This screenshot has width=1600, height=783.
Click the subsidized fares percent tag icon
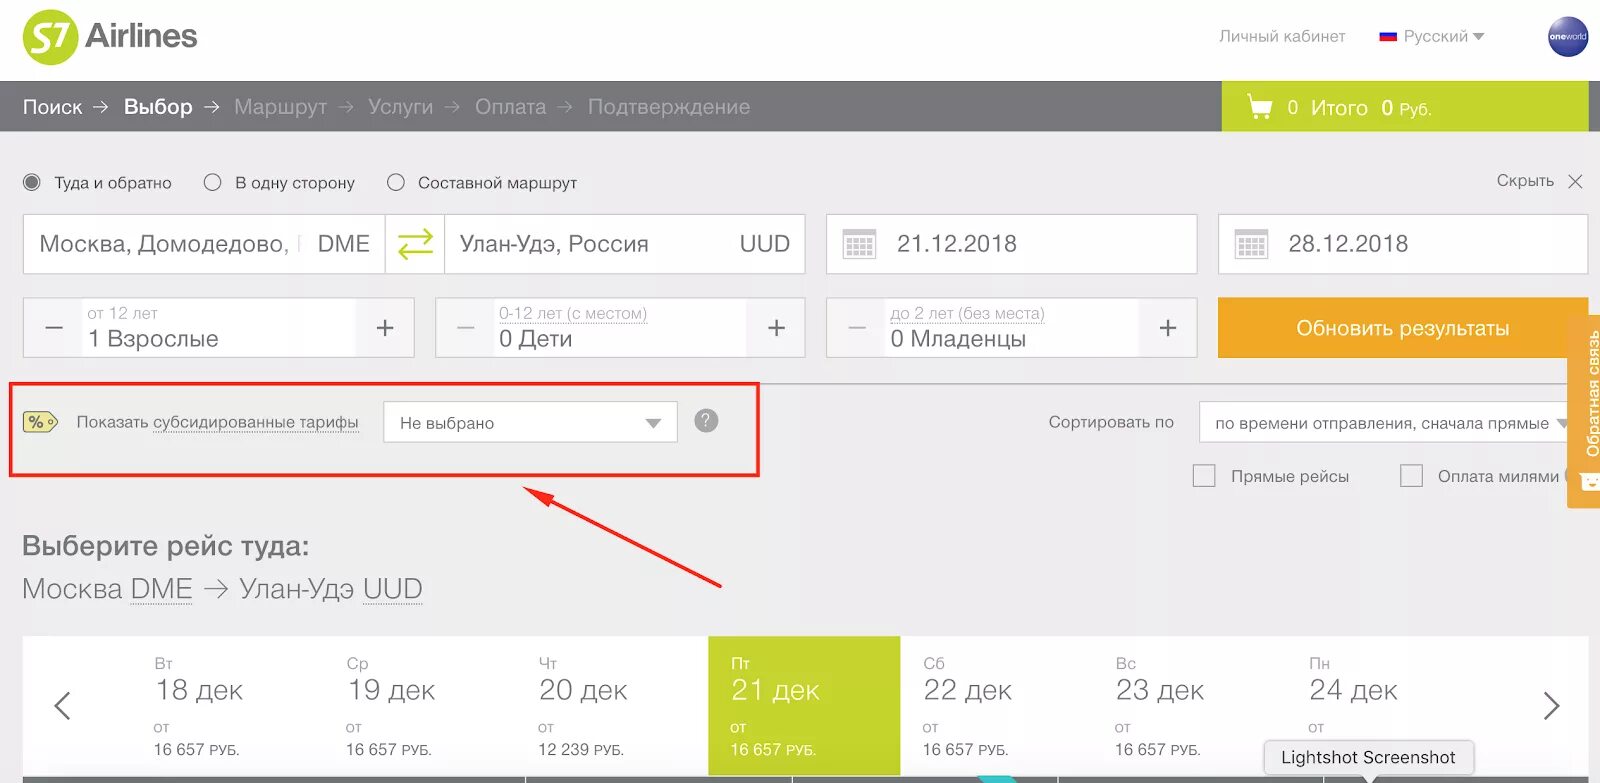(40, 422)
